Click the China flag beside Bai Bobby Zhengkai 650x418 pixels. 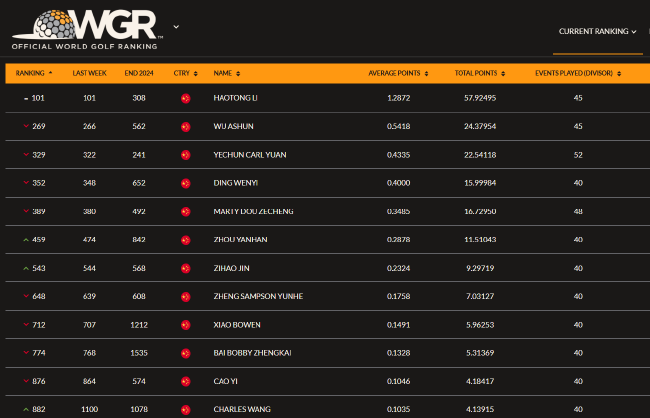(186, 353)
